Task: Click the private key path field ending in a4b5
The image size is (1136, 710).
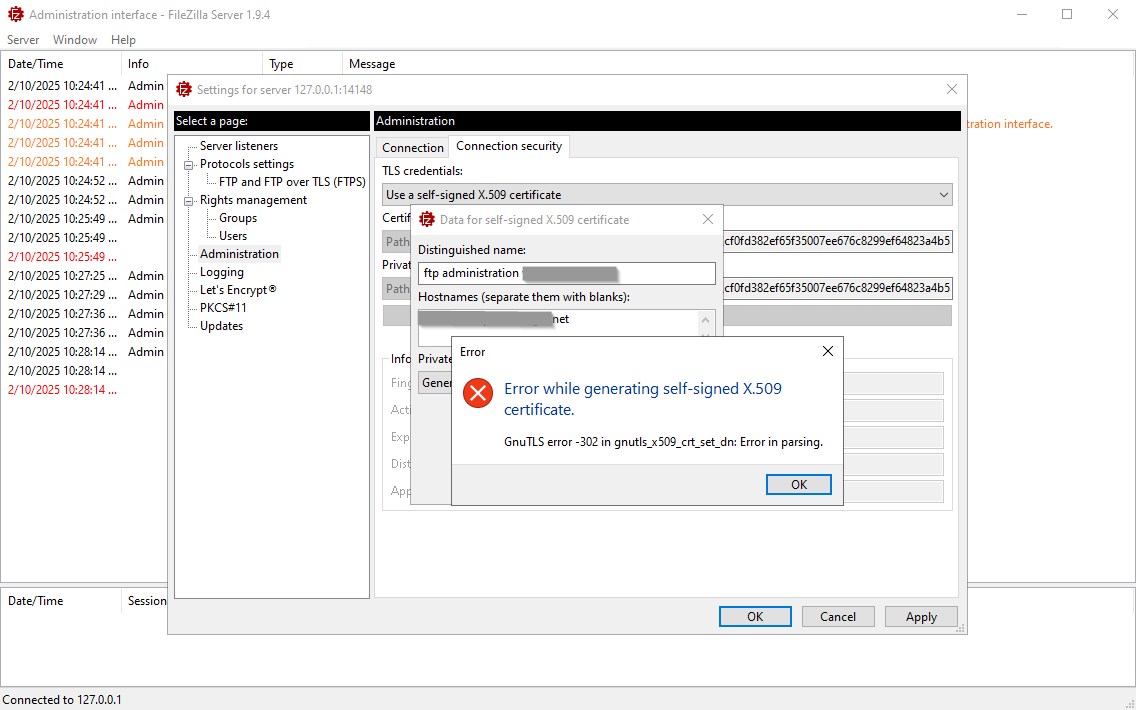Action: [x=837, y=288]
